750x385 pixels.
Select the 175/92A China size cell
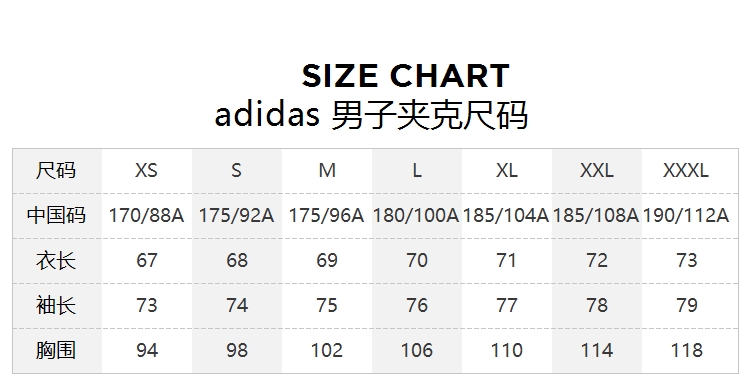[x=236, y=215]
